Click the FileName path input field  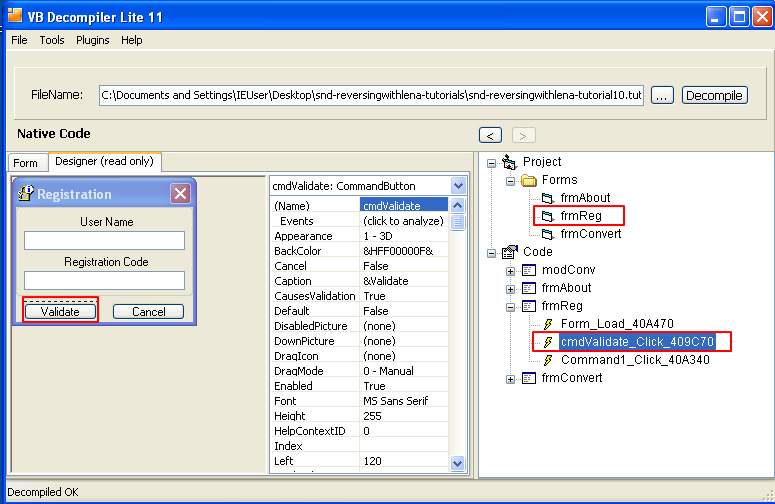tap(371, 95)
